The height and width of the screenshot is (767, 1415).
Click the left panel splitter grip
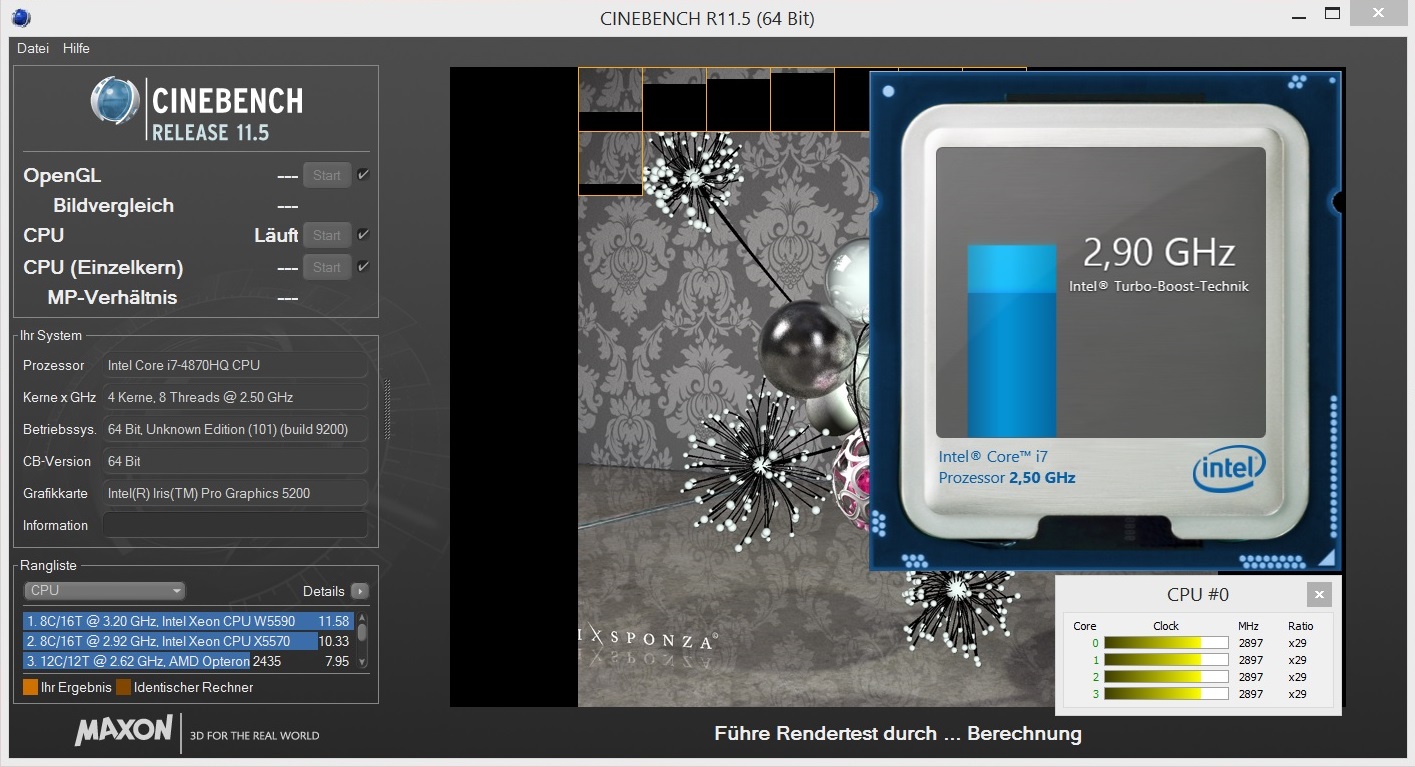pyautogui.click(x=387, y=408)
